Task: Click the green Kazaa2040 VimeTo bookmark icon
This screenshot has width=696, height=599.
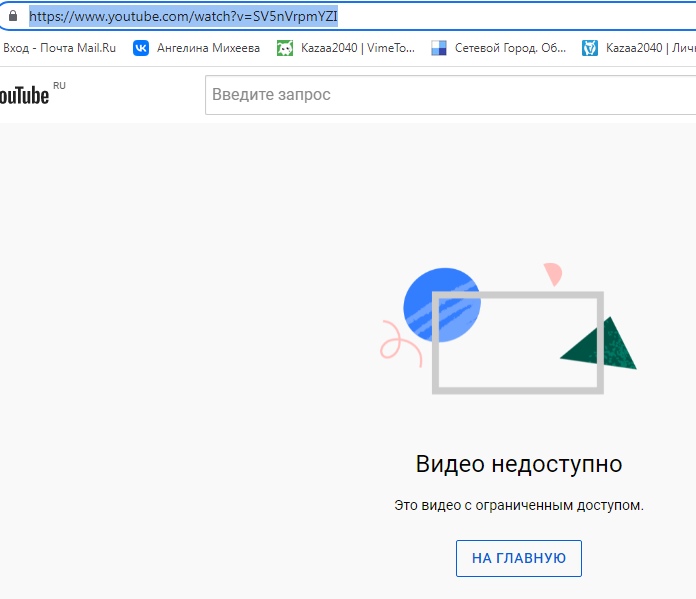Action: (285, 48)
